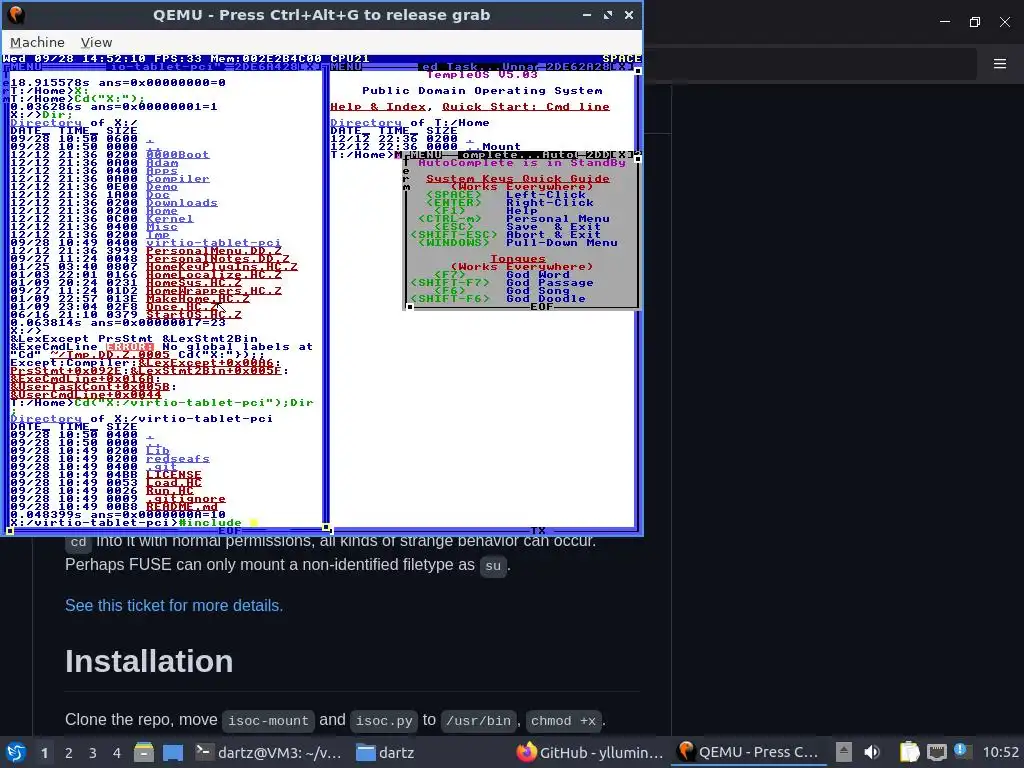Switch to workspace 4 in taskbar pager

[x=117, y=753]
